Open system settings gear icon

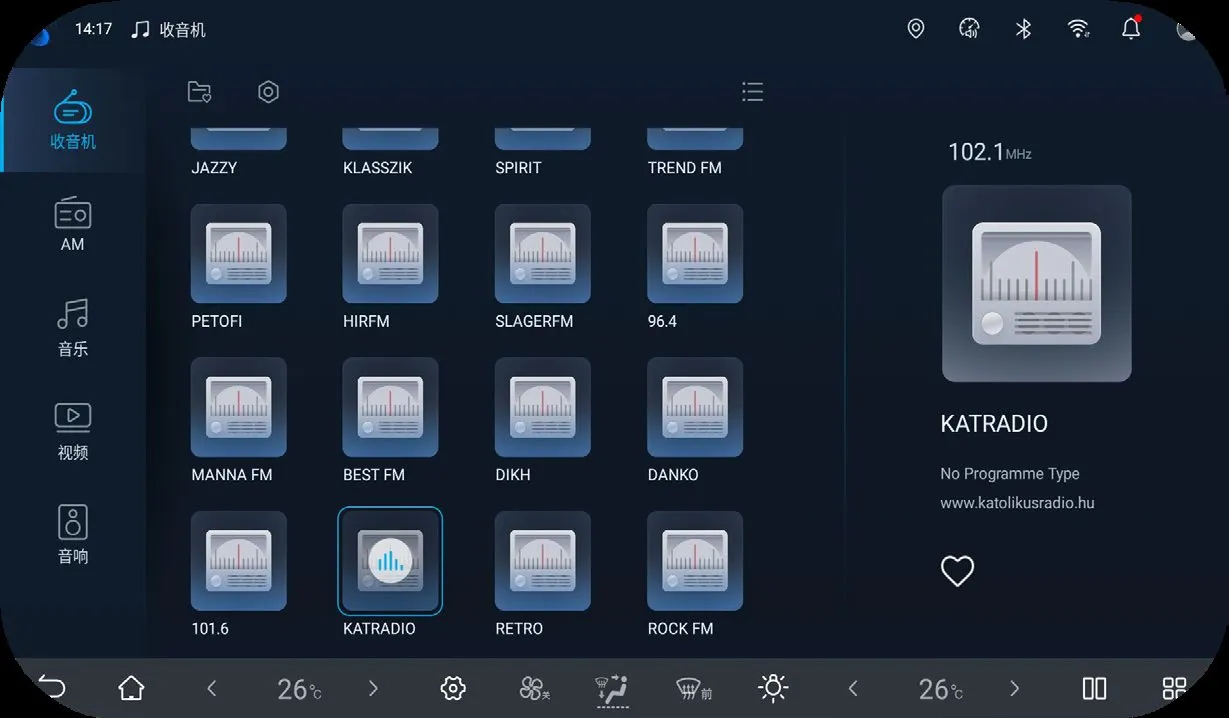[x=453, y=688]
